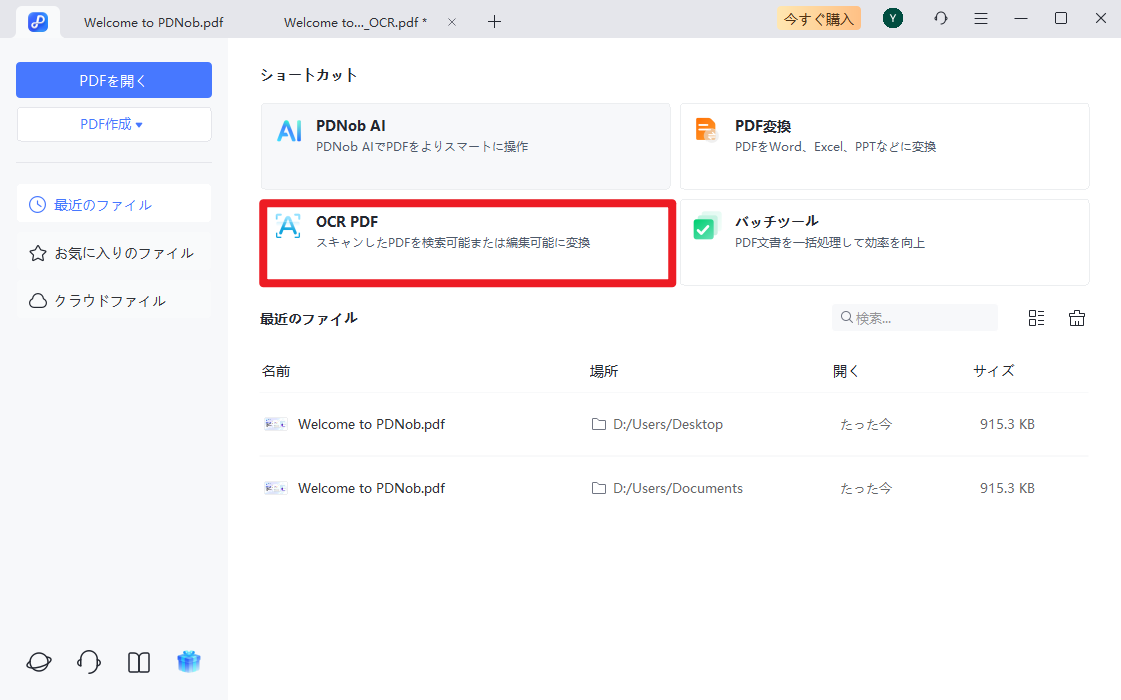Click the PDFを開く button
The image size is (1121, 700).
point(113,80)
